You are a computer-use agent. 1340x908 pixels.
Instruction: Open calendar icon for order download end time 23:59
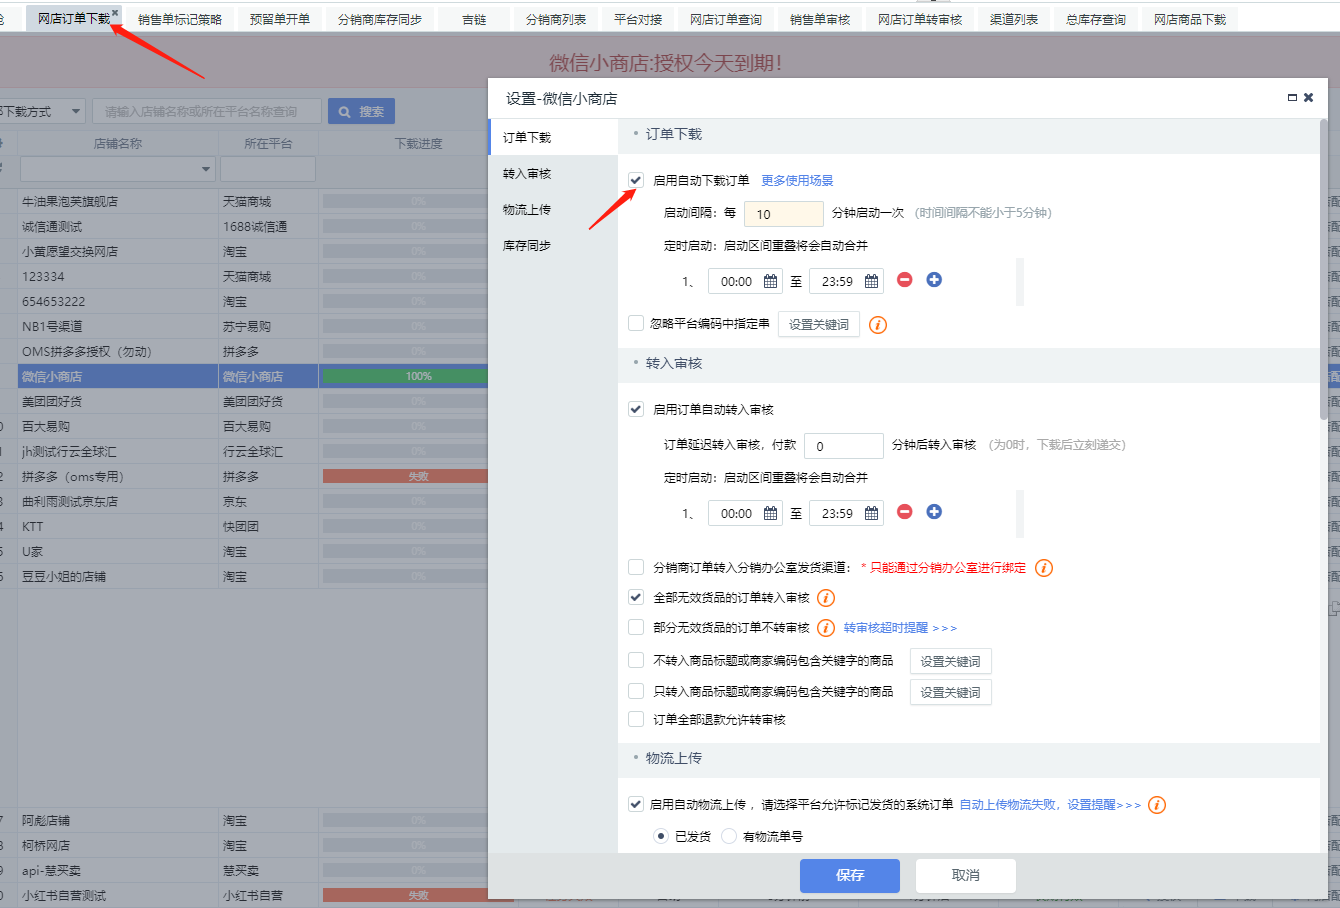[871, 282]
